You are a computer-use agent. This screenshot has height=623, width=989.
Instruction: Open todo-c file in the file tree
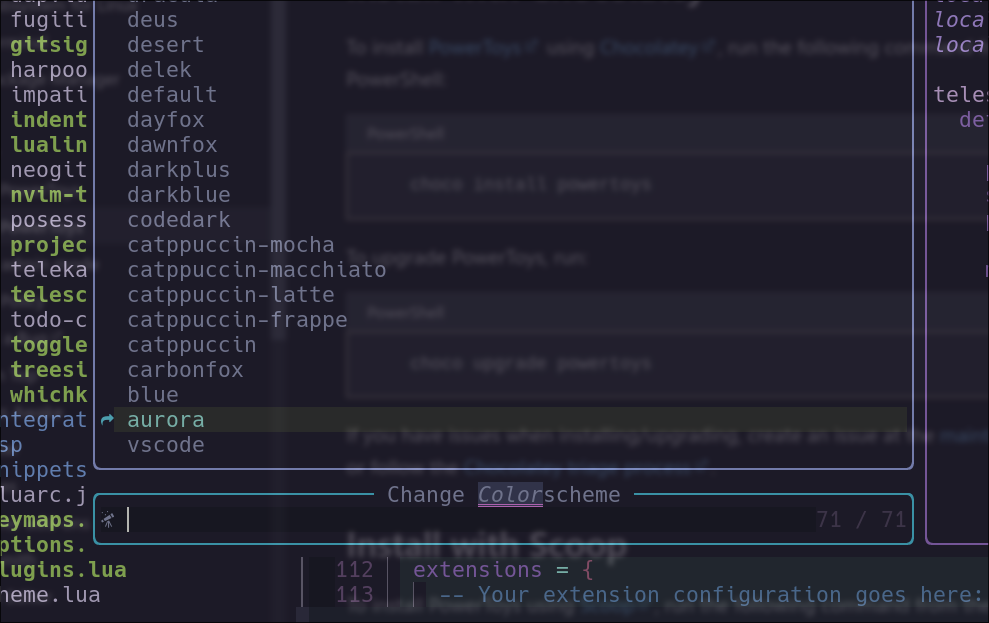point(49,320)
